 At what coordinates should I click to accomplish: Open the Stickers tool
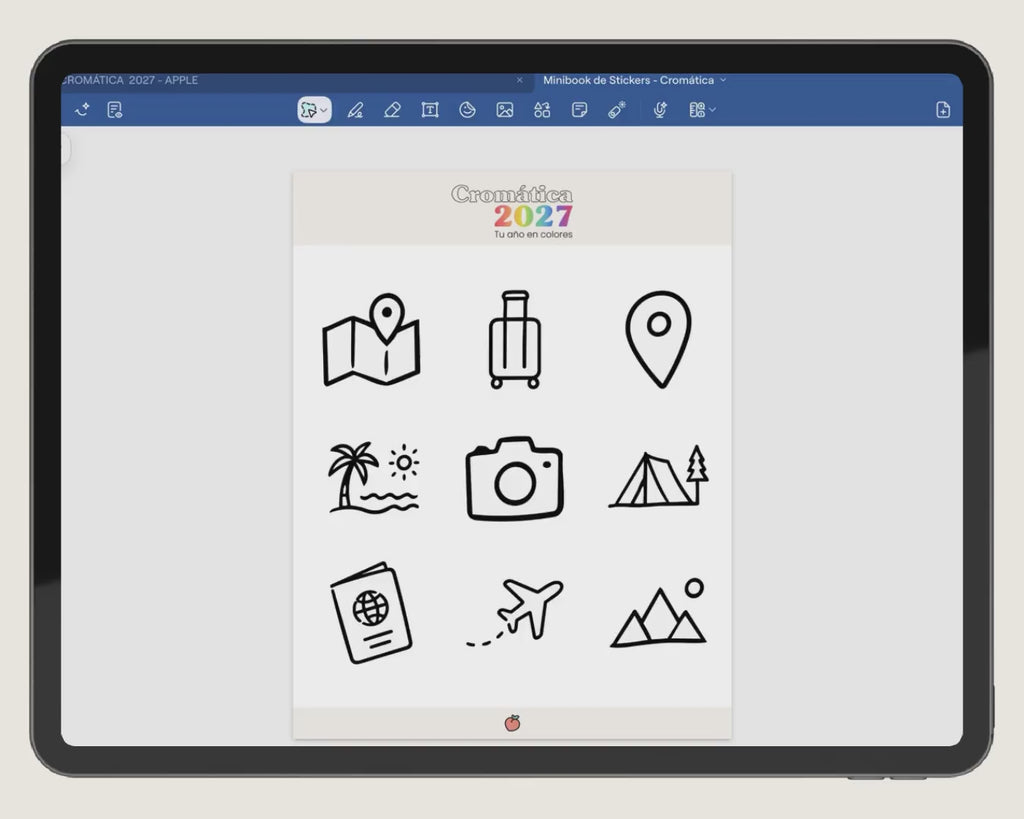coord(467,110)
